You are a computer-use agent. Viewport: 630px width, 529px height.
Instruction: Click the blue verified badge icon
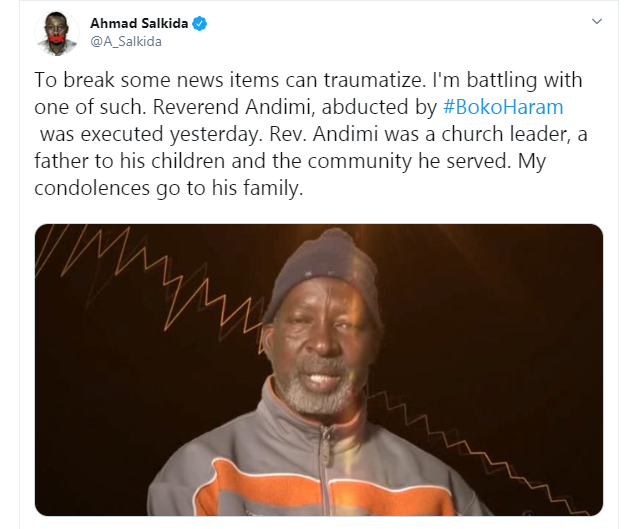199,23
